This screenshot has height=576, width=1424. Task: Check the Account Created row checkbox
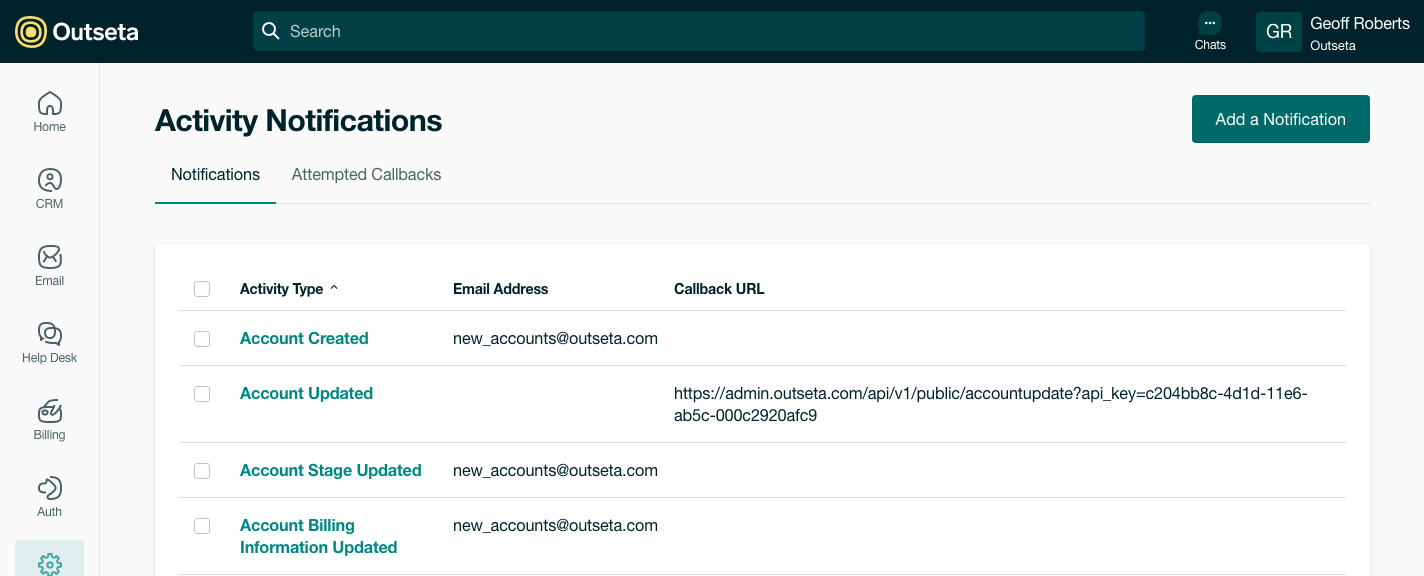202,338
